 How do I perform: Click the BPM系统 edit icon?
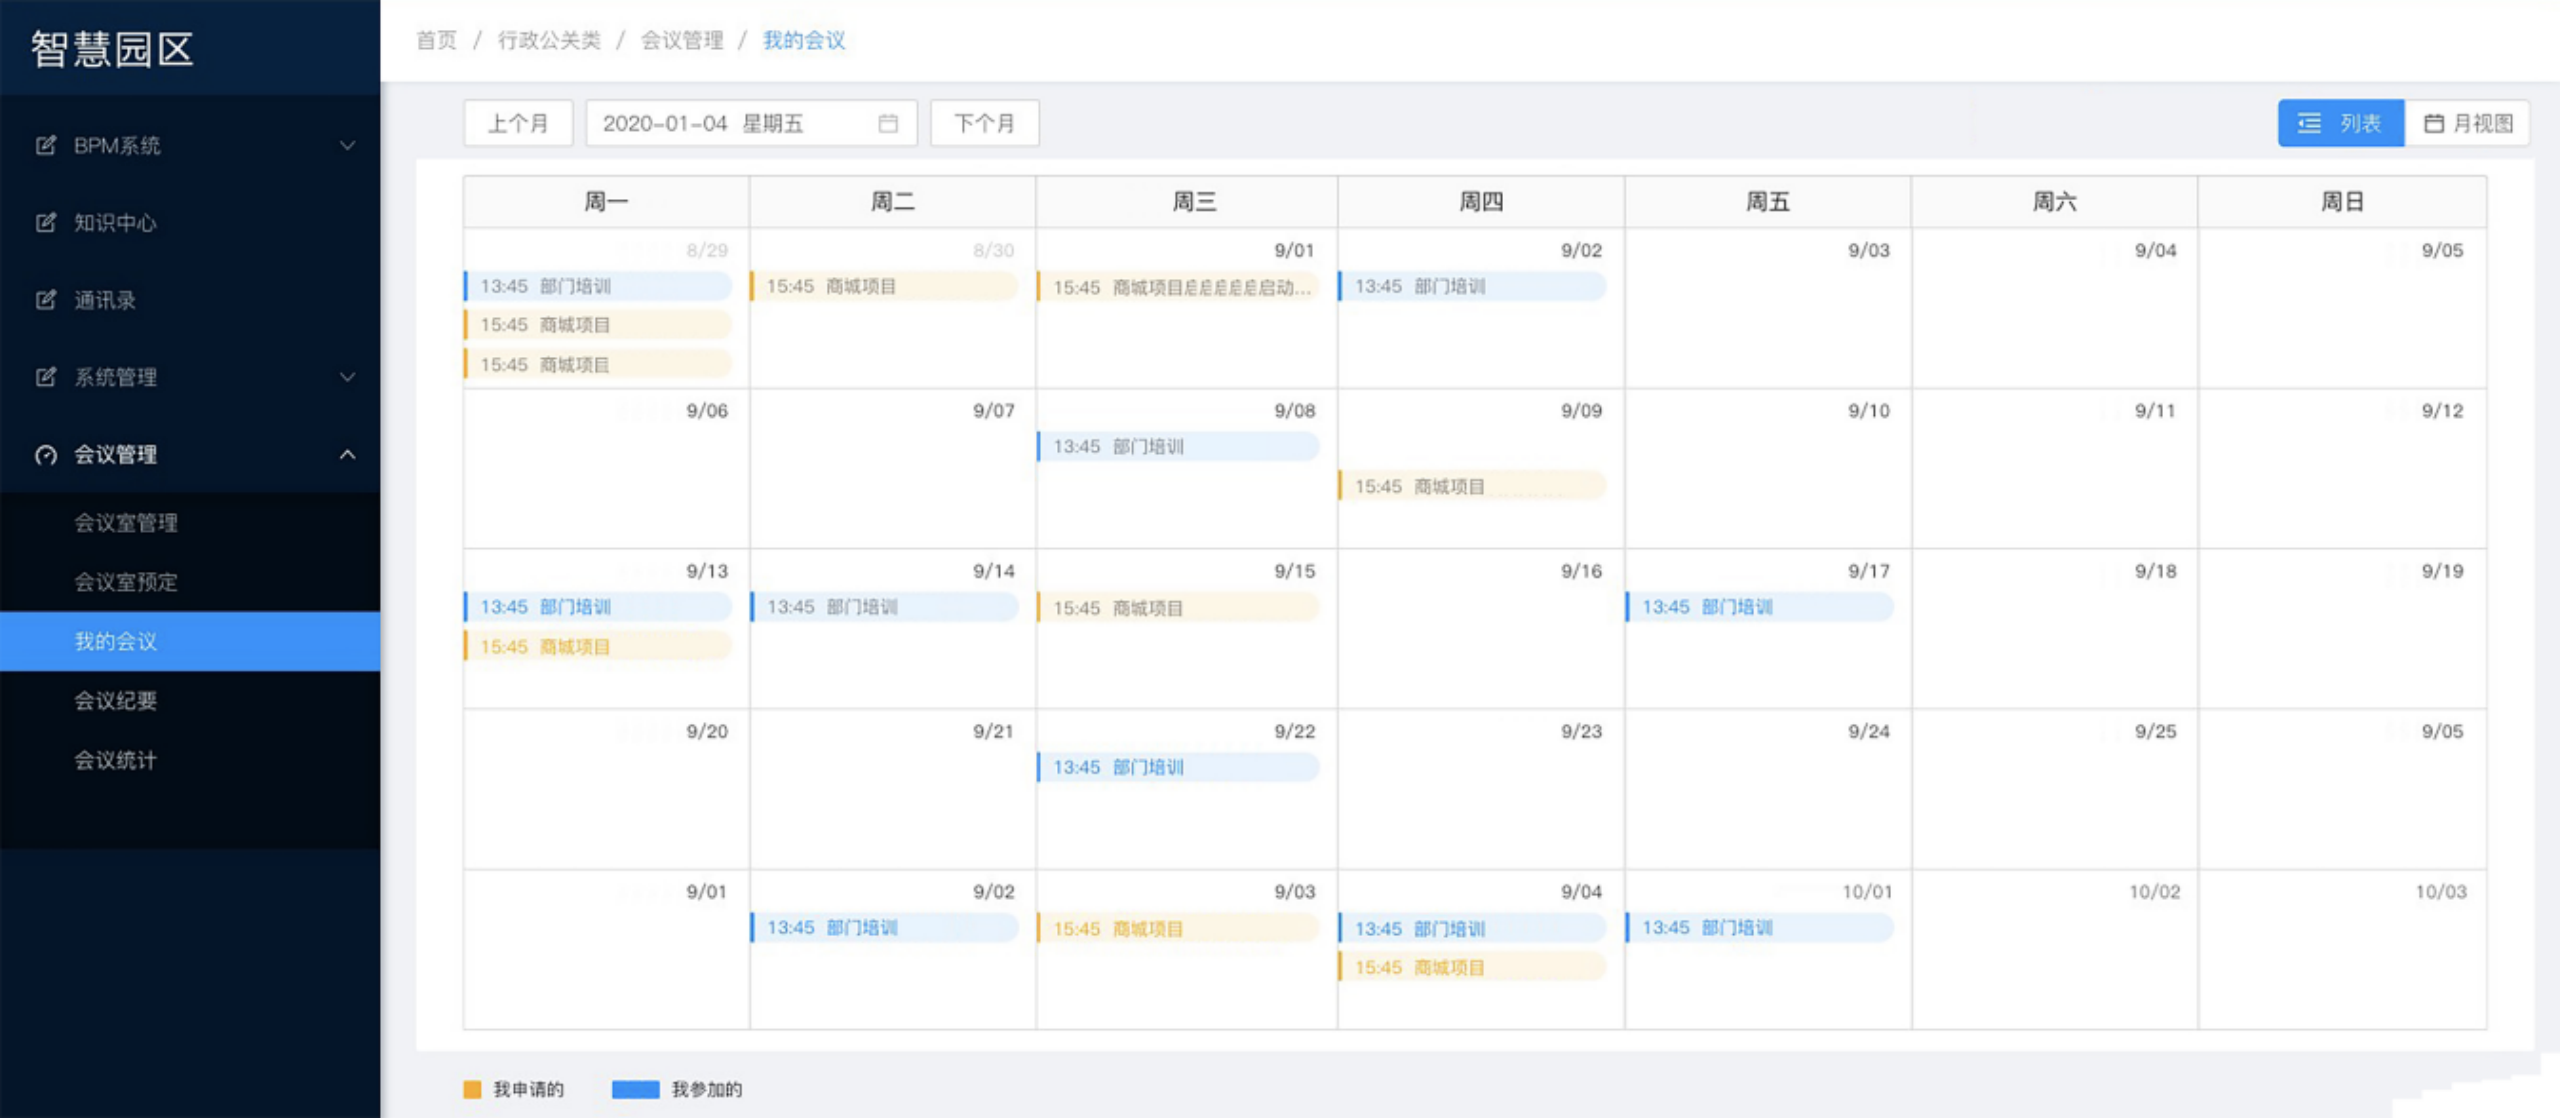pos(46,145)
